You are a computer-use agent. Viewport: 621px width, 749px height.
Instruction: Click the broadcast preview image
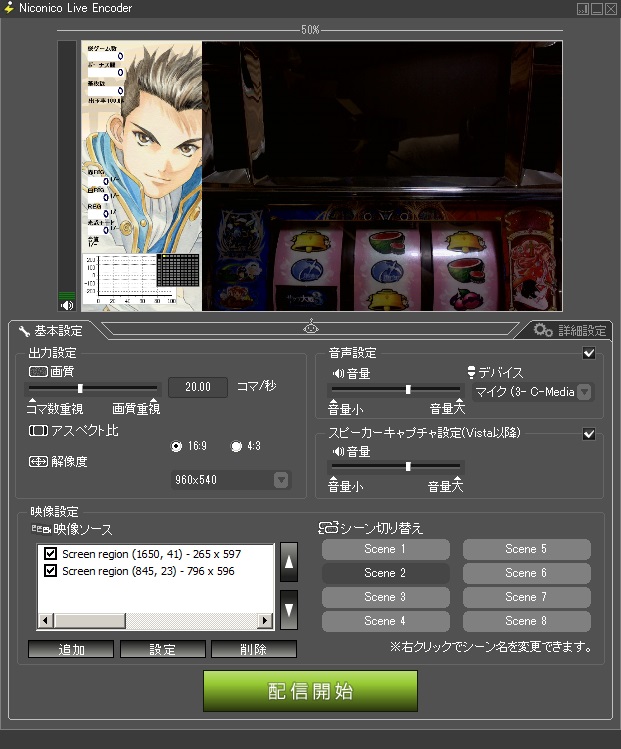(321, 176)
